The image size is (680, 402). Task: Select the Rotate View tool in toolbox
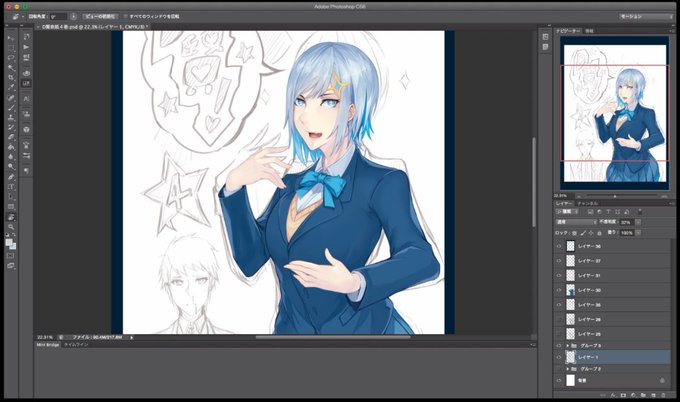pos(11,217)
